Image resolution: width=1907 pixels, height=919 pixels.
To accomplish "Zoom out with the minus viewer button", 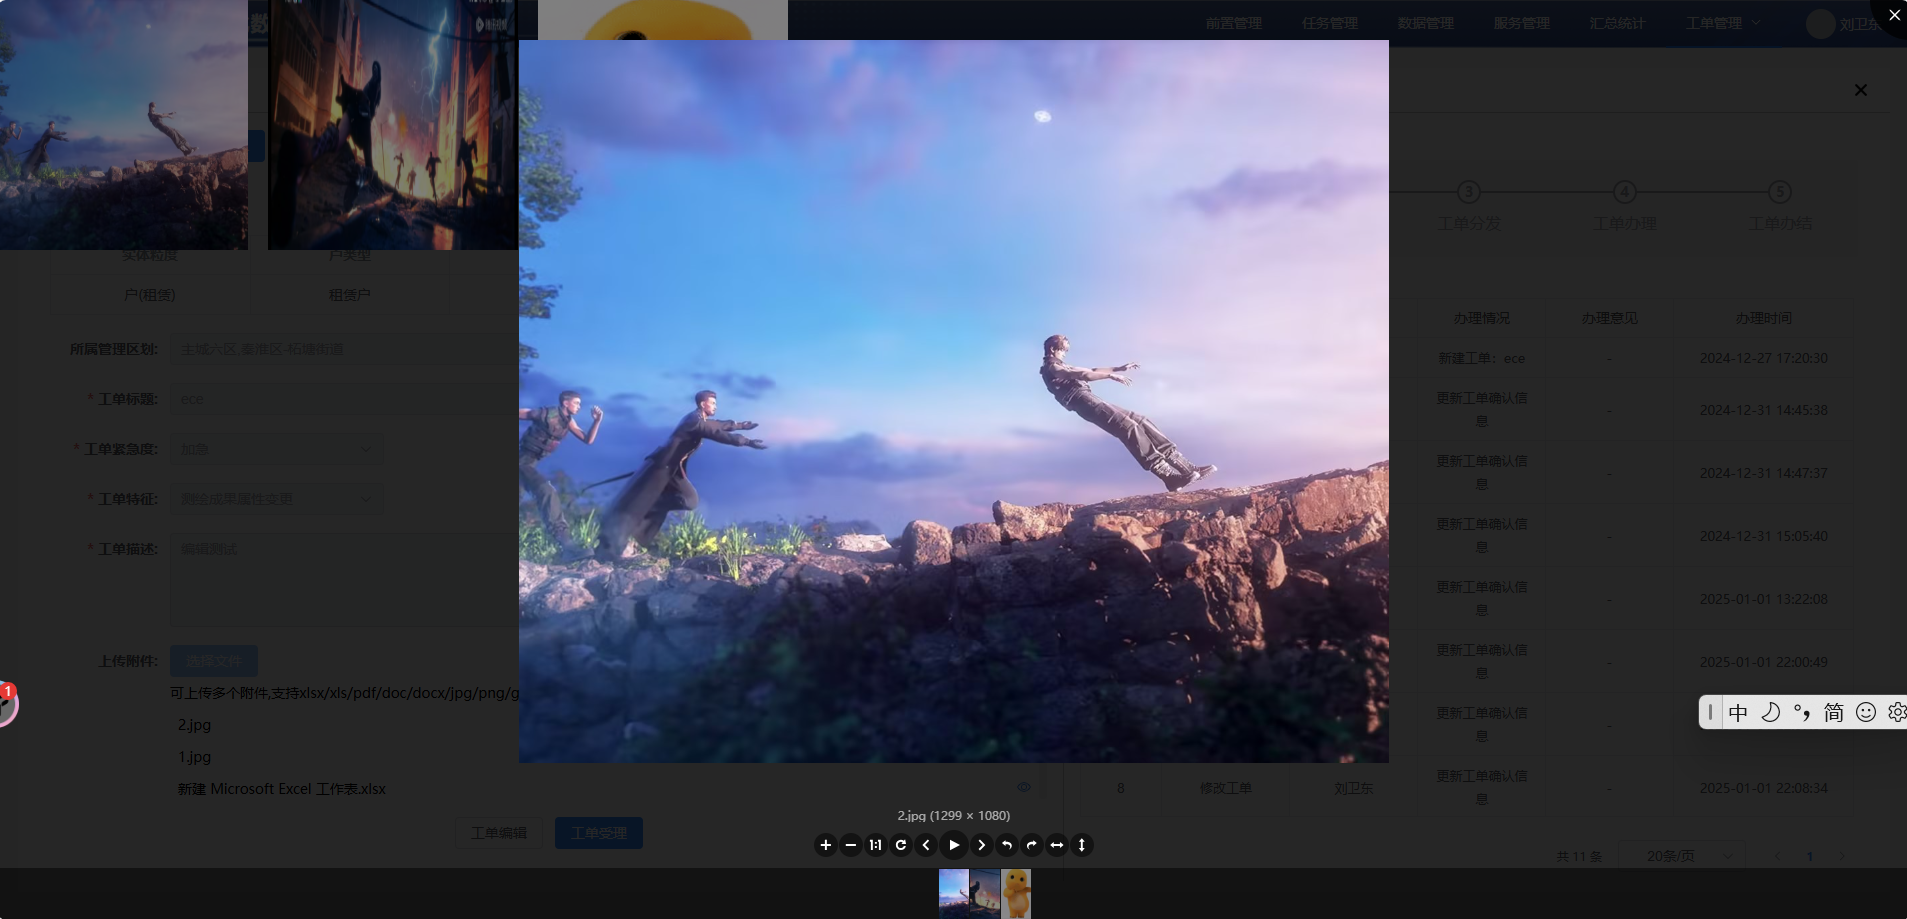I will tap(851, 845).
